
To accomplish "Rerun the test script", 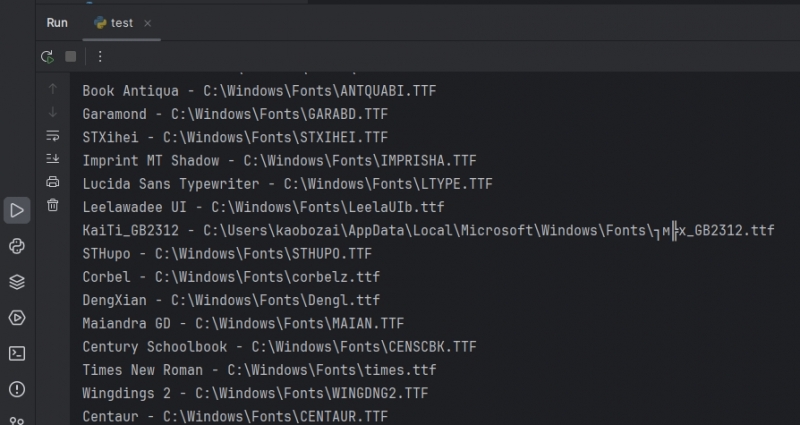I will [x=47, y=57].
